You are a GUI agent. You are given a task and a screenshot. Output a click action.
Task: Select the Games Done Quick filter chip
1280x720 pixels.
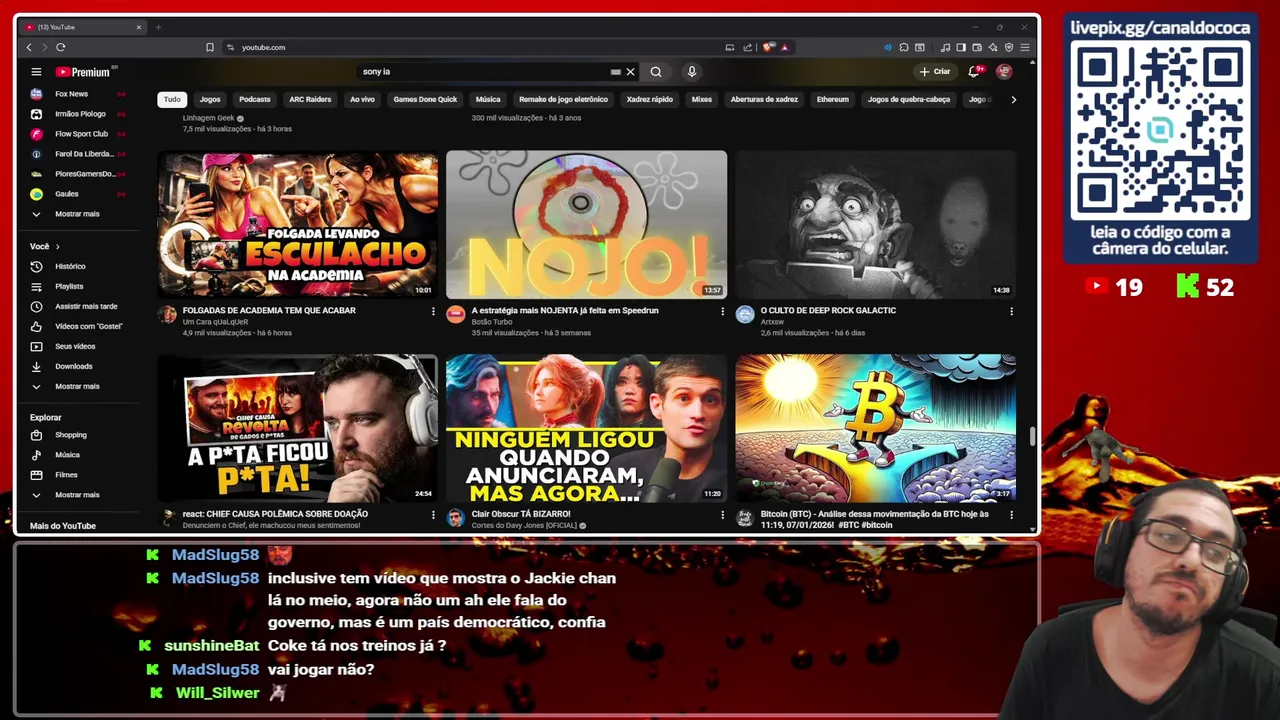(x=425, y=100)
